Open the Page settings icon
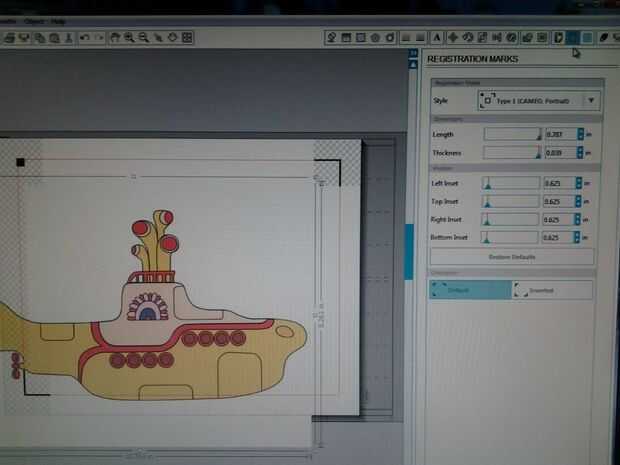This screenshot has height=465, width=620. [x=558, y=38]
